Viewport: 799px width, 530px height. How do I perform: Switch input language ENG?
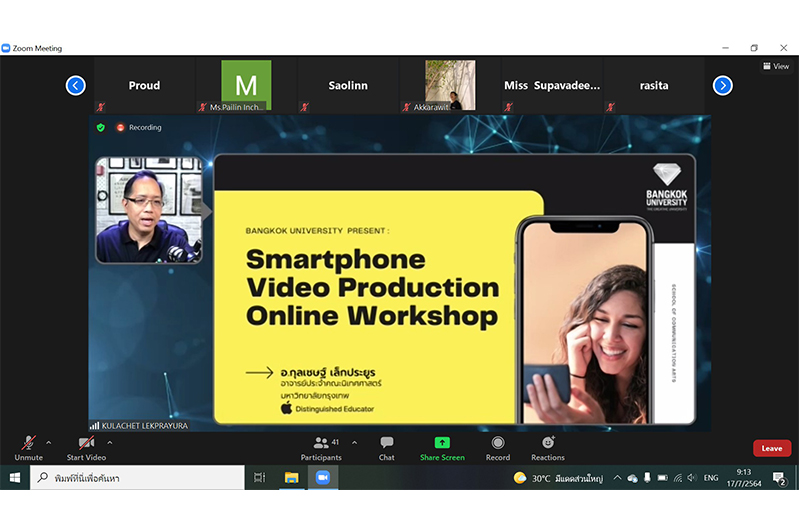(711, 478)
